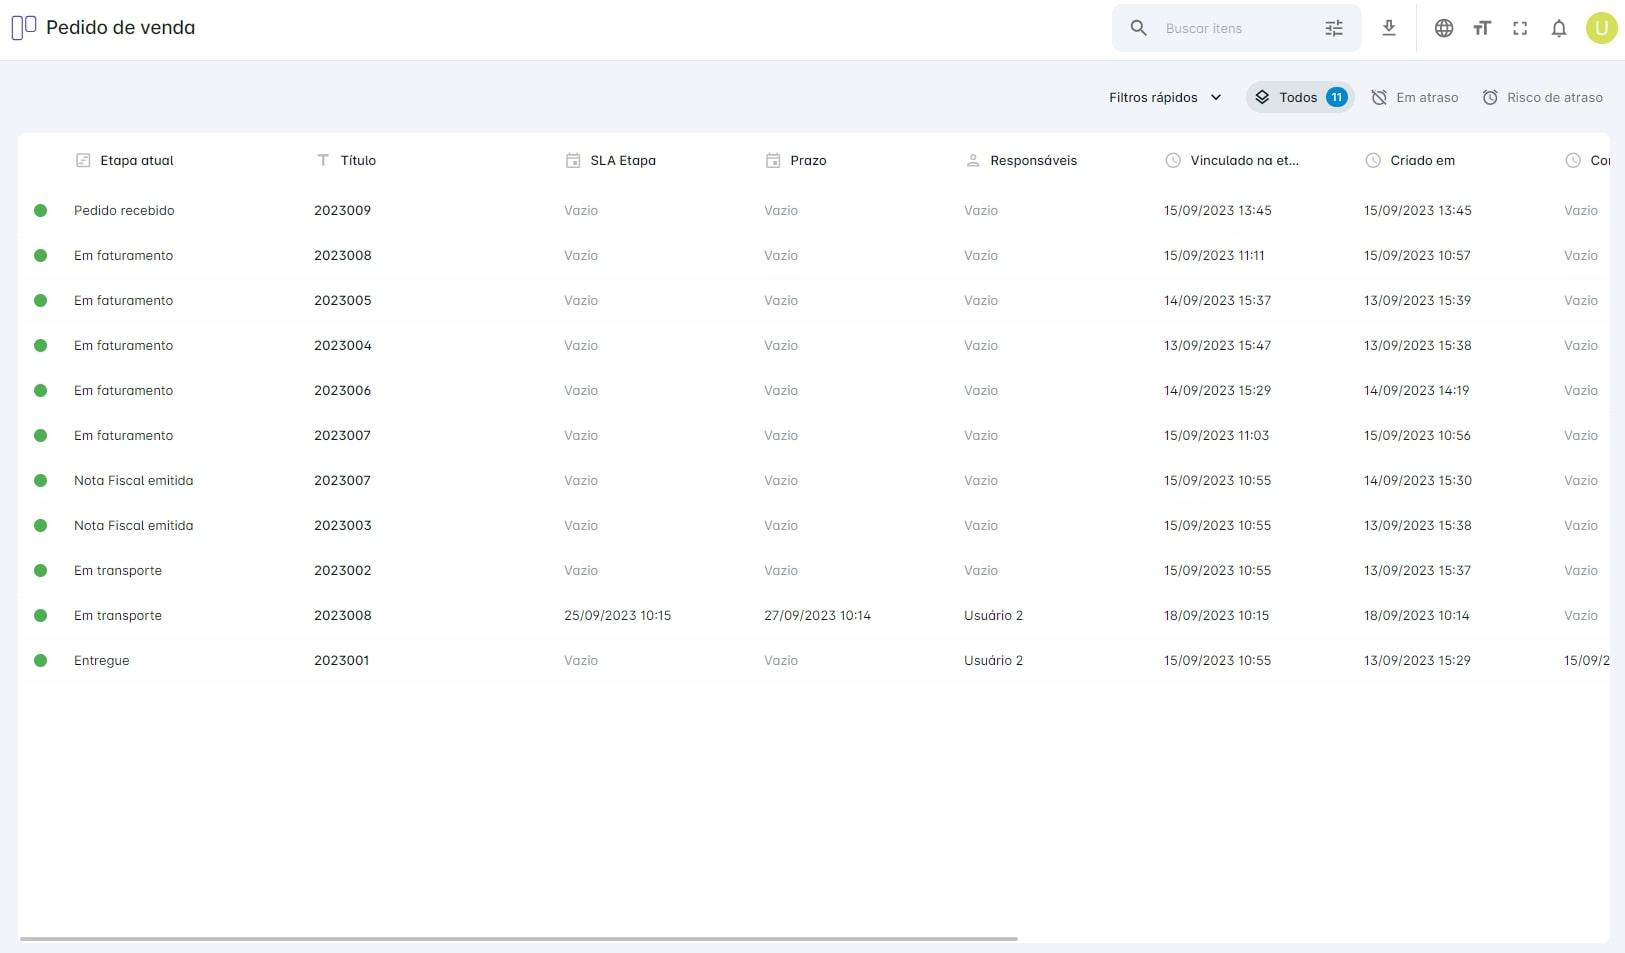Sort by Criado em column header
The width and height of the screenshot is (1625, 953).
1422,160
